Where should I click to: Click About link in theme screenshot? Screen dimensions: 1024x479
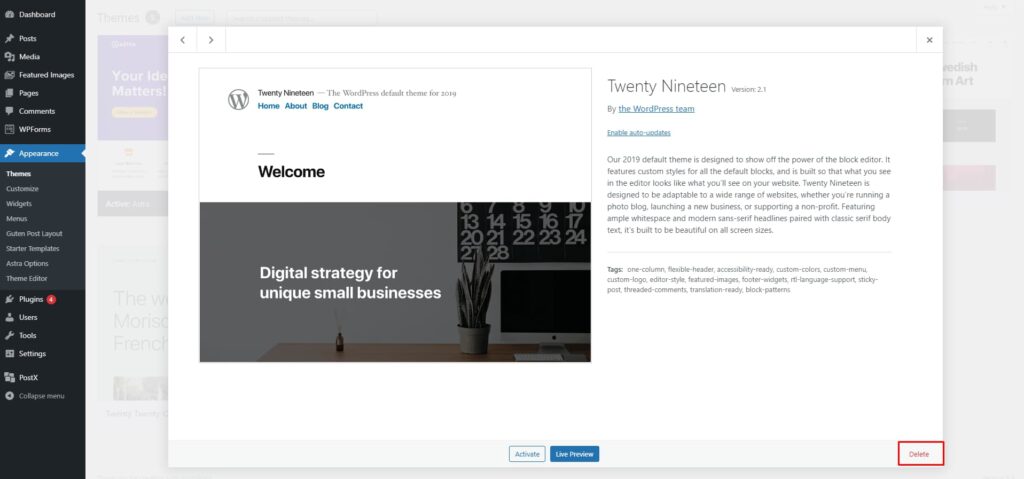(296, 106)
